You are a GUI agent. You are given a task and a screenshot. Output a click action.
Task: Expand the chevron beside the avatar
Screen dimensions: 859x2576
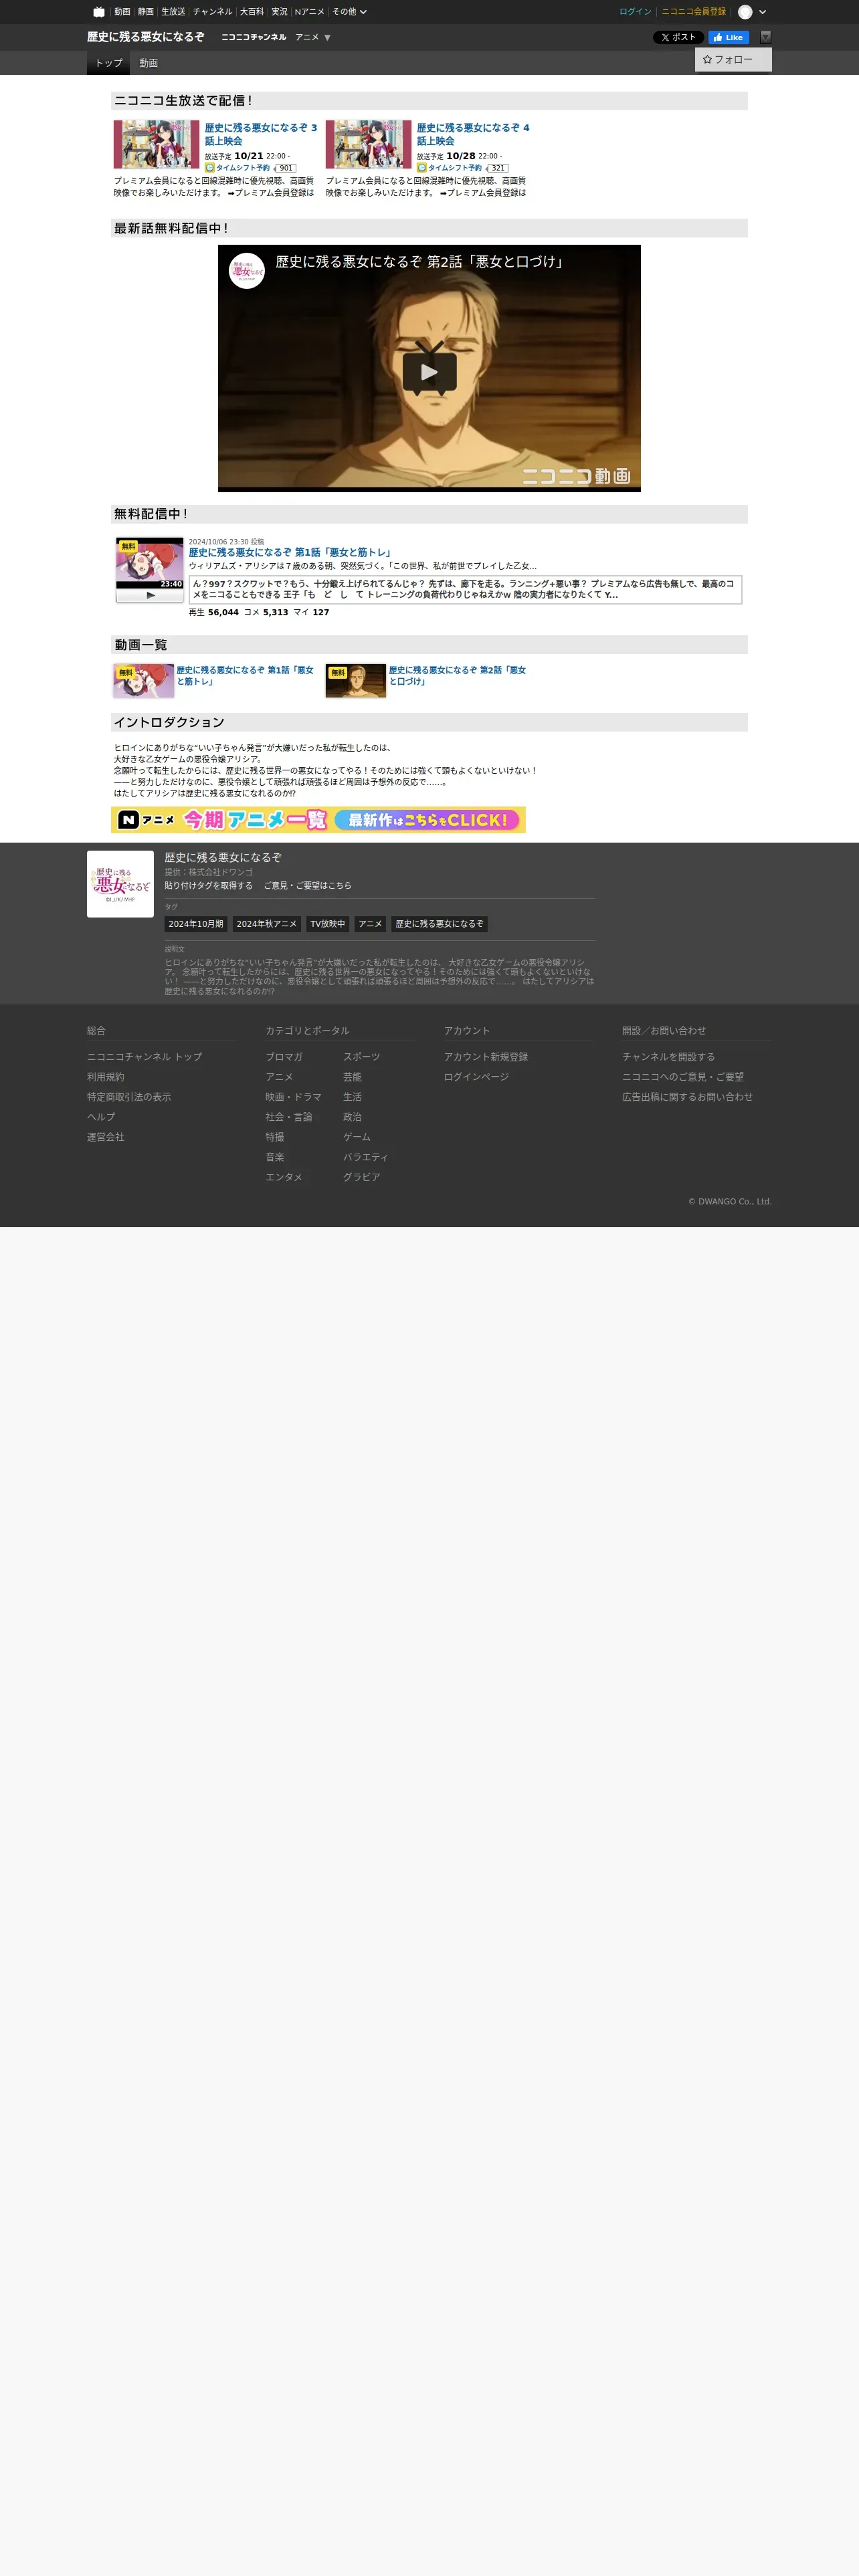pos(763,12)
